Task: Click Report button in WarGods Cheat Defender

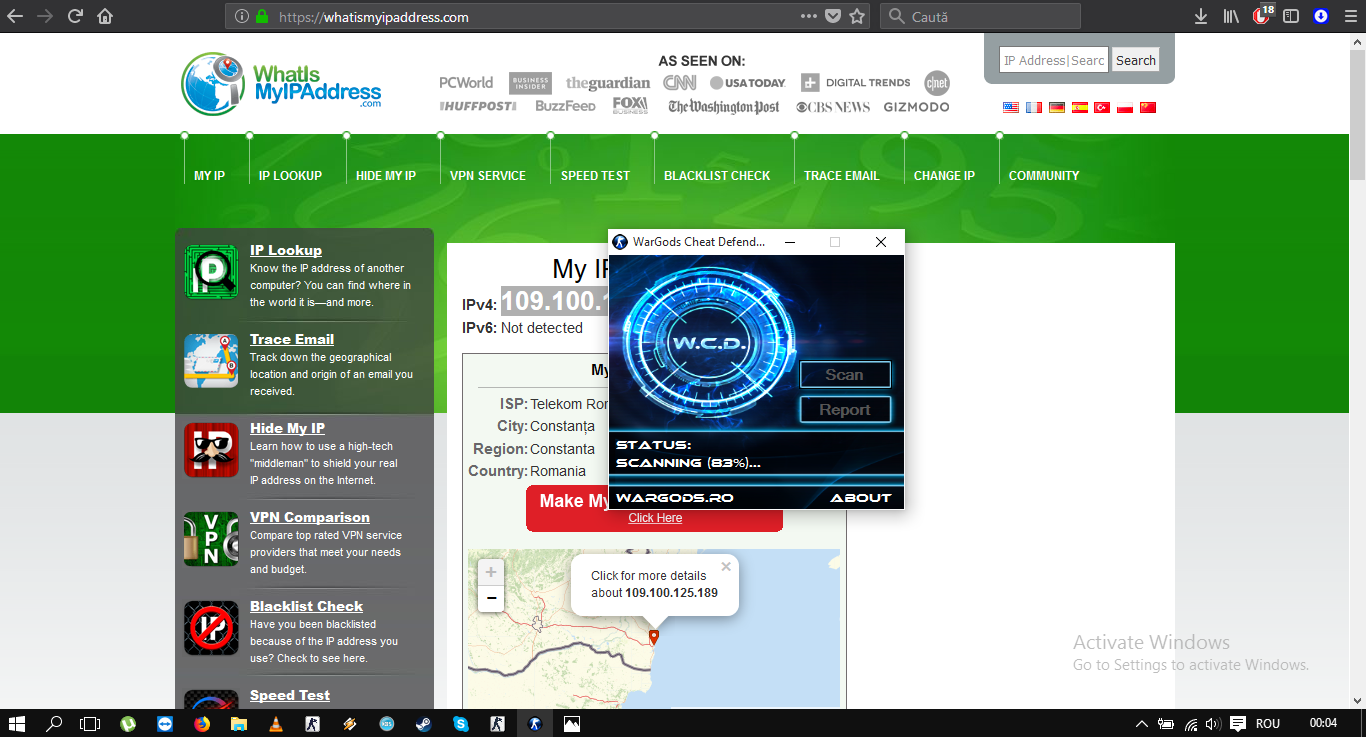Action: pyautogui.click(x=845, y=410)
